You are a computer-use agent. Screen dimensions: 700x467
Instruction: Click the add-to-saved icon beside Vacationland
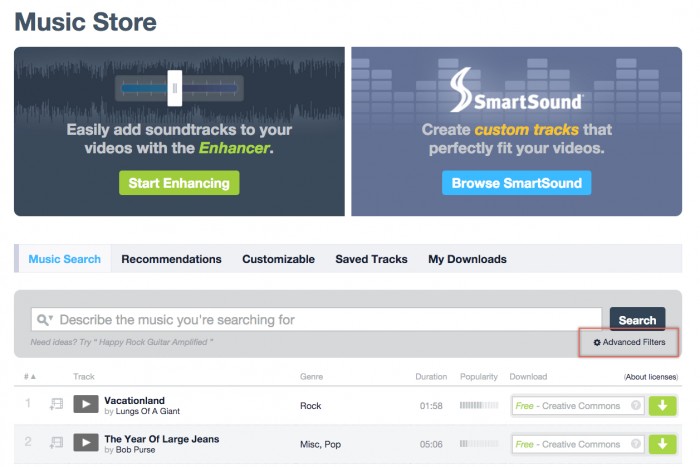(56, 405)
